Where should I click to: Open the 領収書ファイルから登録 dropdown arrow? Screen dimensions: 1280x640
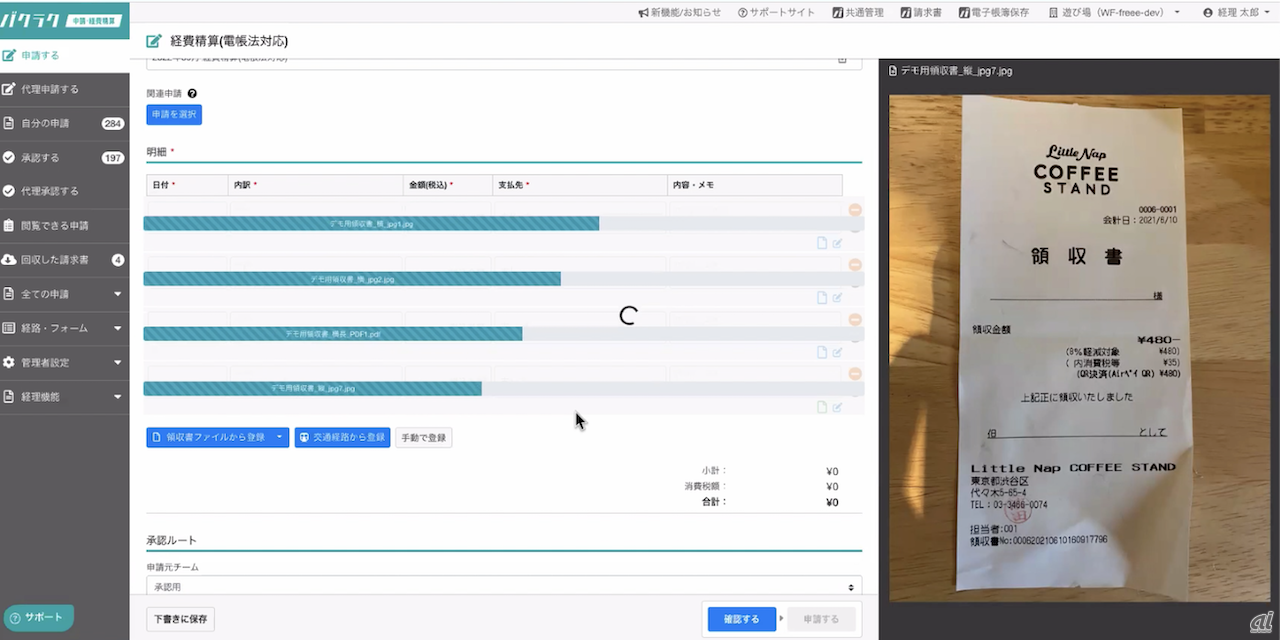click(279, 437)
